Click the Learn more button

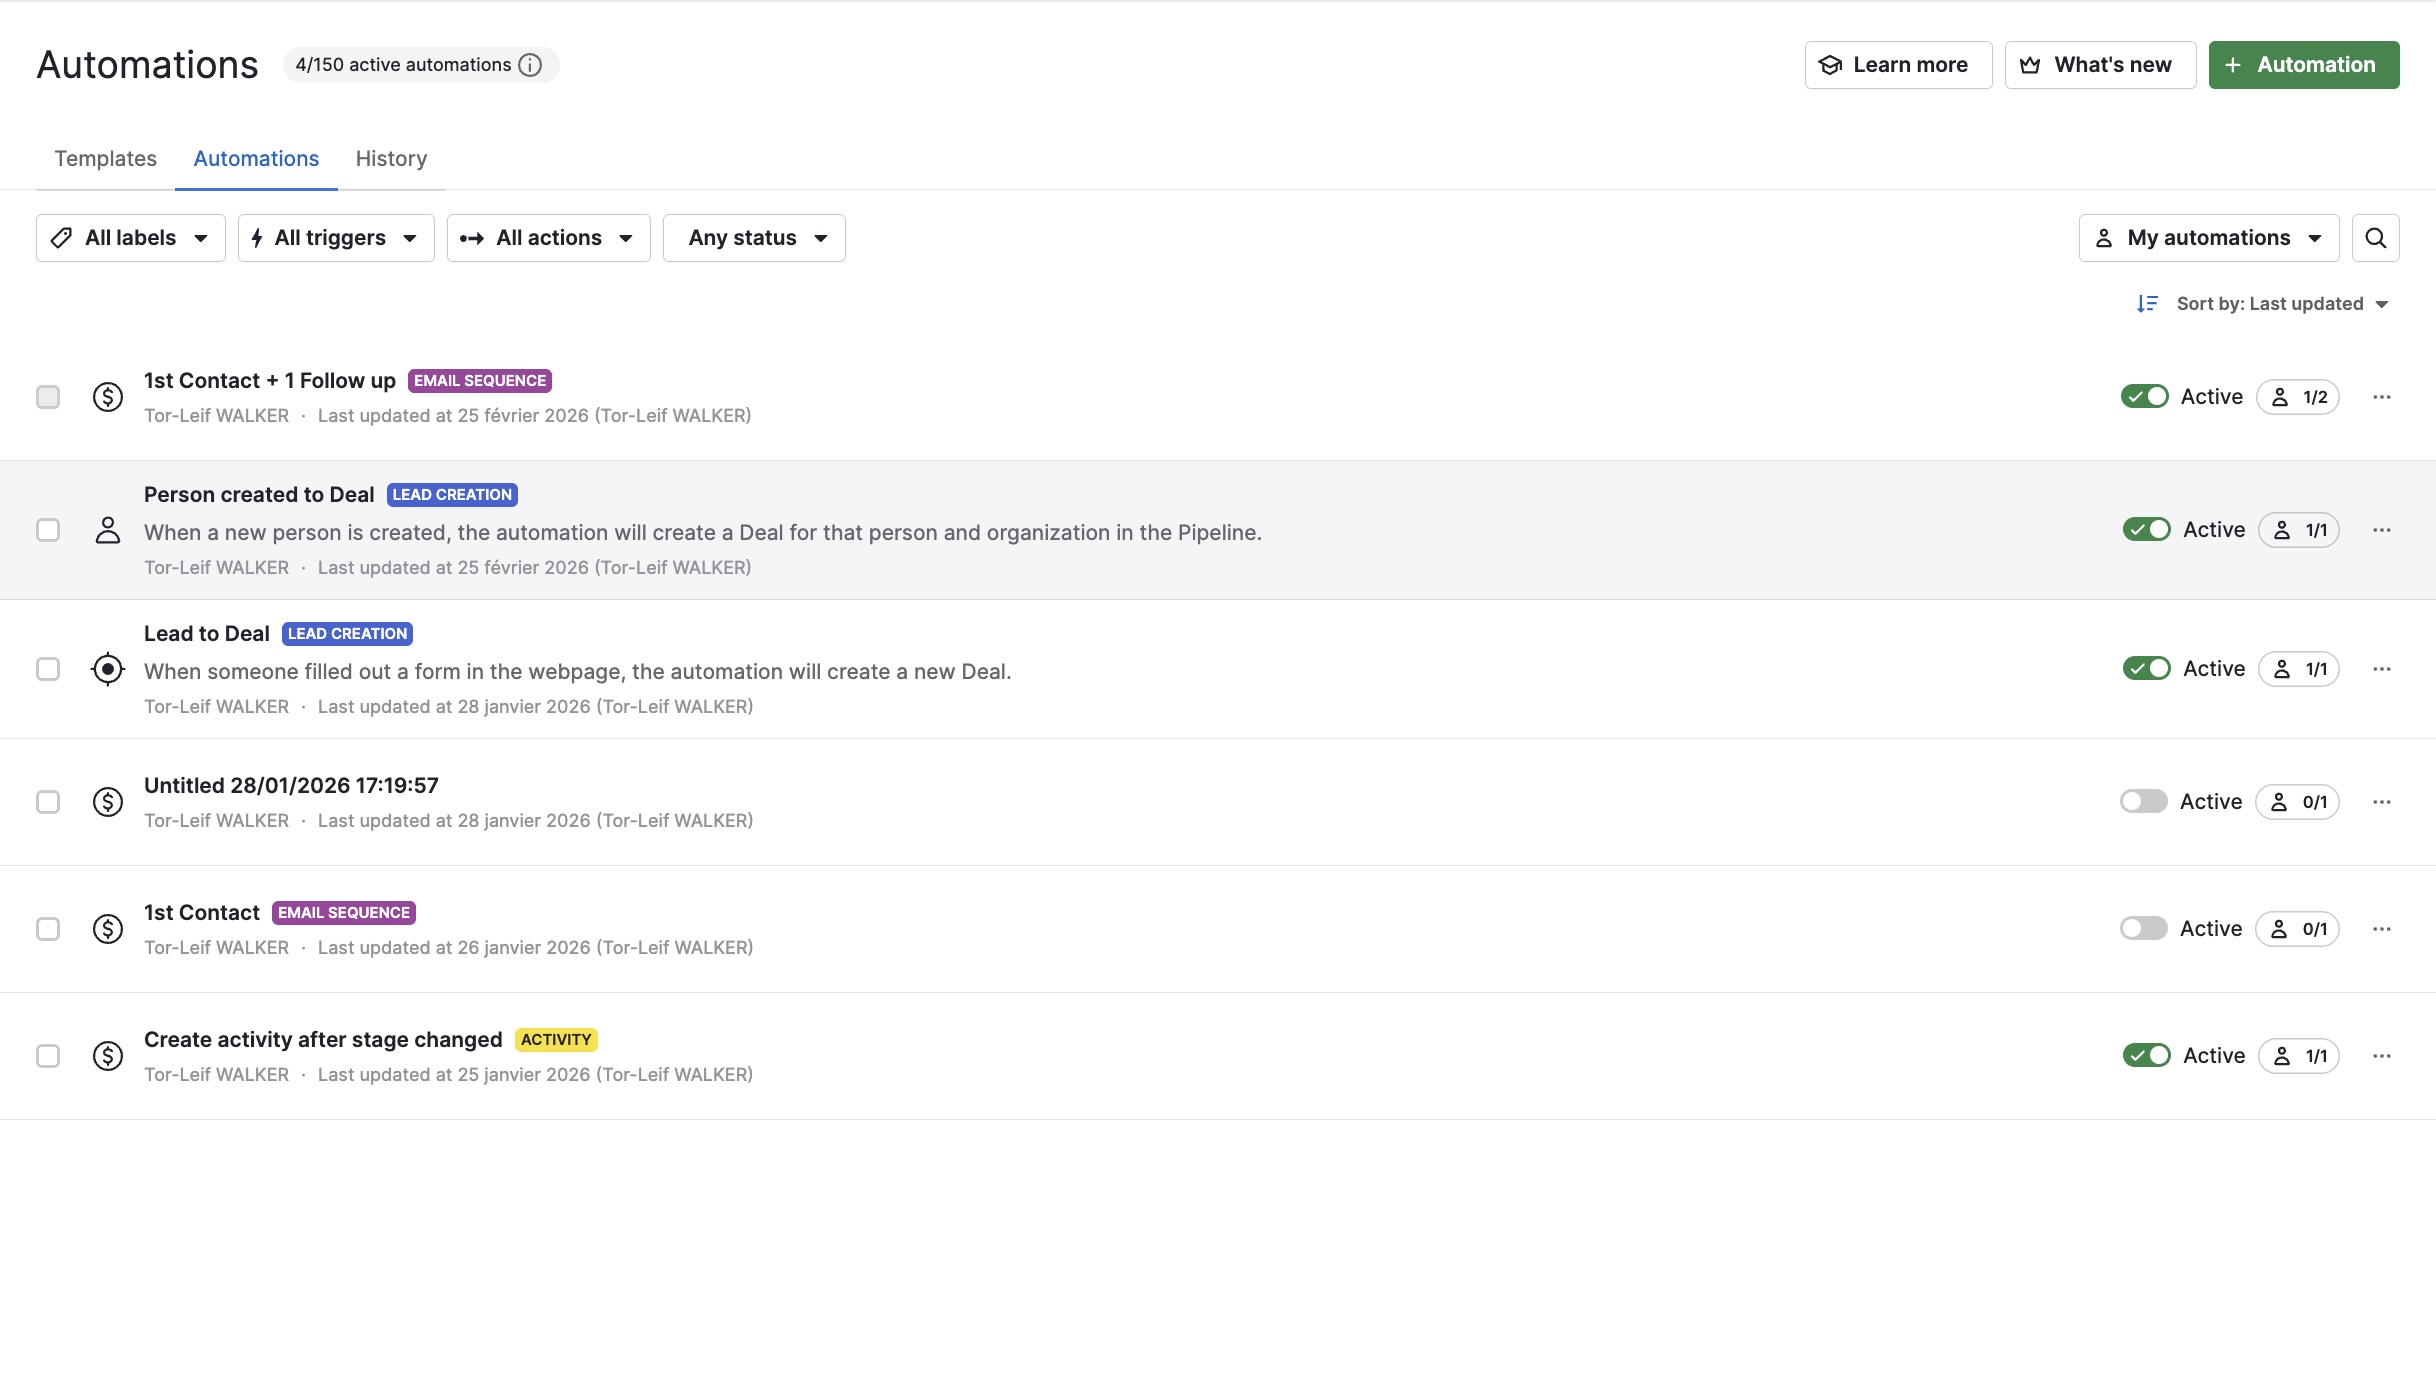(x=1898, y=65)
